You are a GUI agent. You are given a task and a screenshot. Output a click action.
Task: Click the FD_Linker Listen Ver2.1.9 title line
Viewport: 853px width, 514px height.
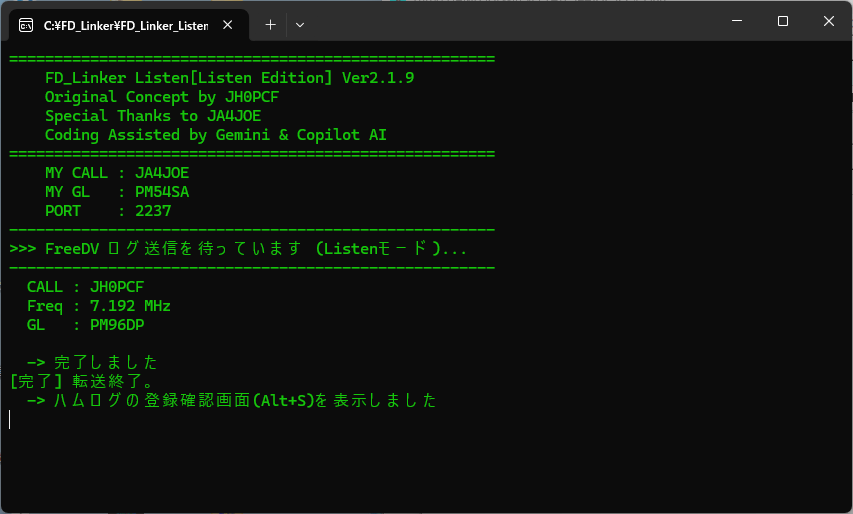(230, 78)
